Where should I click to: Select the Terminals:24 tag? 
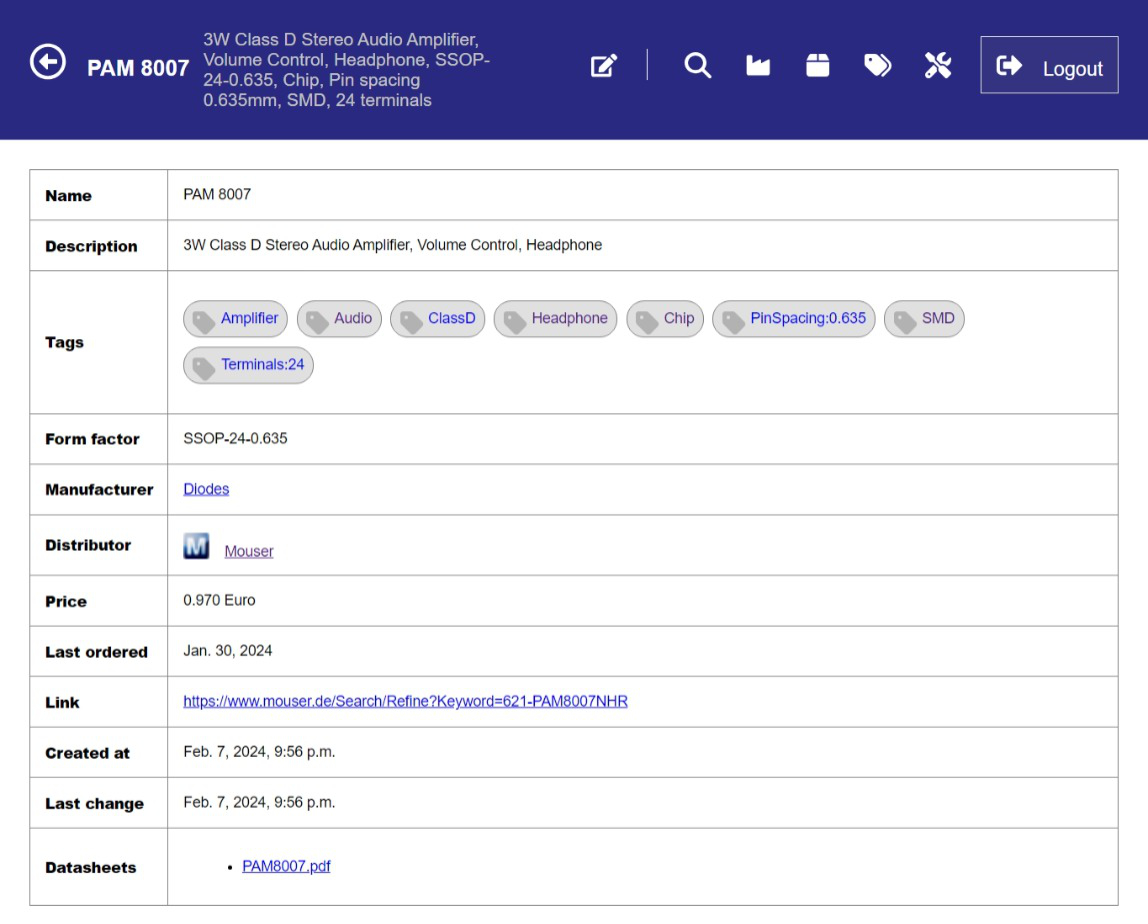[x=248, y=365]
